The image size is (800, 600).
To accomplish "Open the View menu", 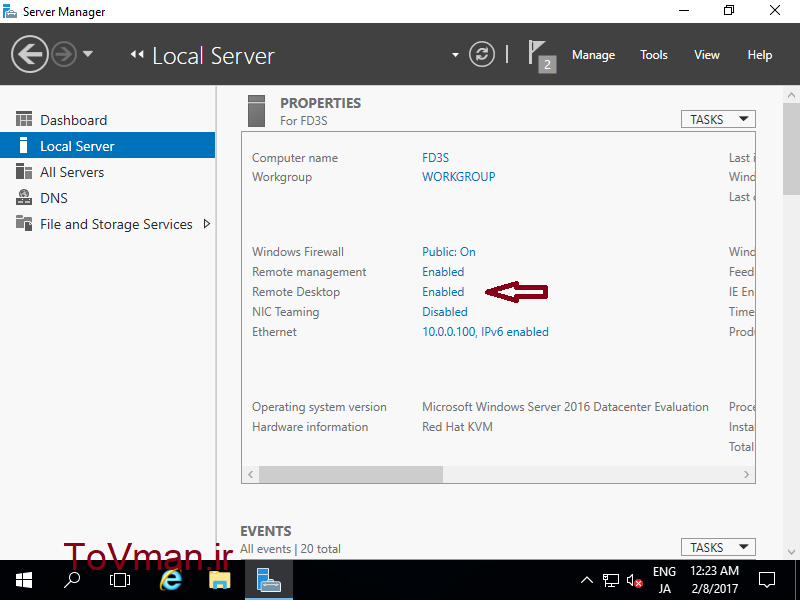I will point(707,55).
